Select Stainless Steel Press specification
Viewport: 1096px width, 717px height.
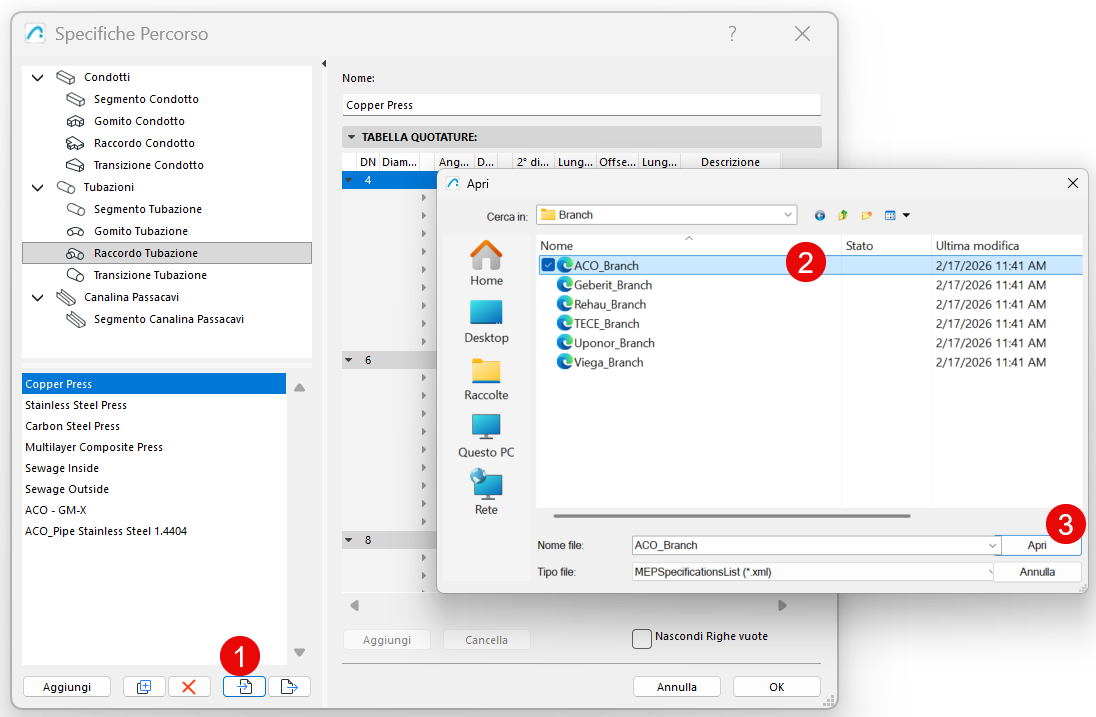pyautogui.click(x=154, y=405)
